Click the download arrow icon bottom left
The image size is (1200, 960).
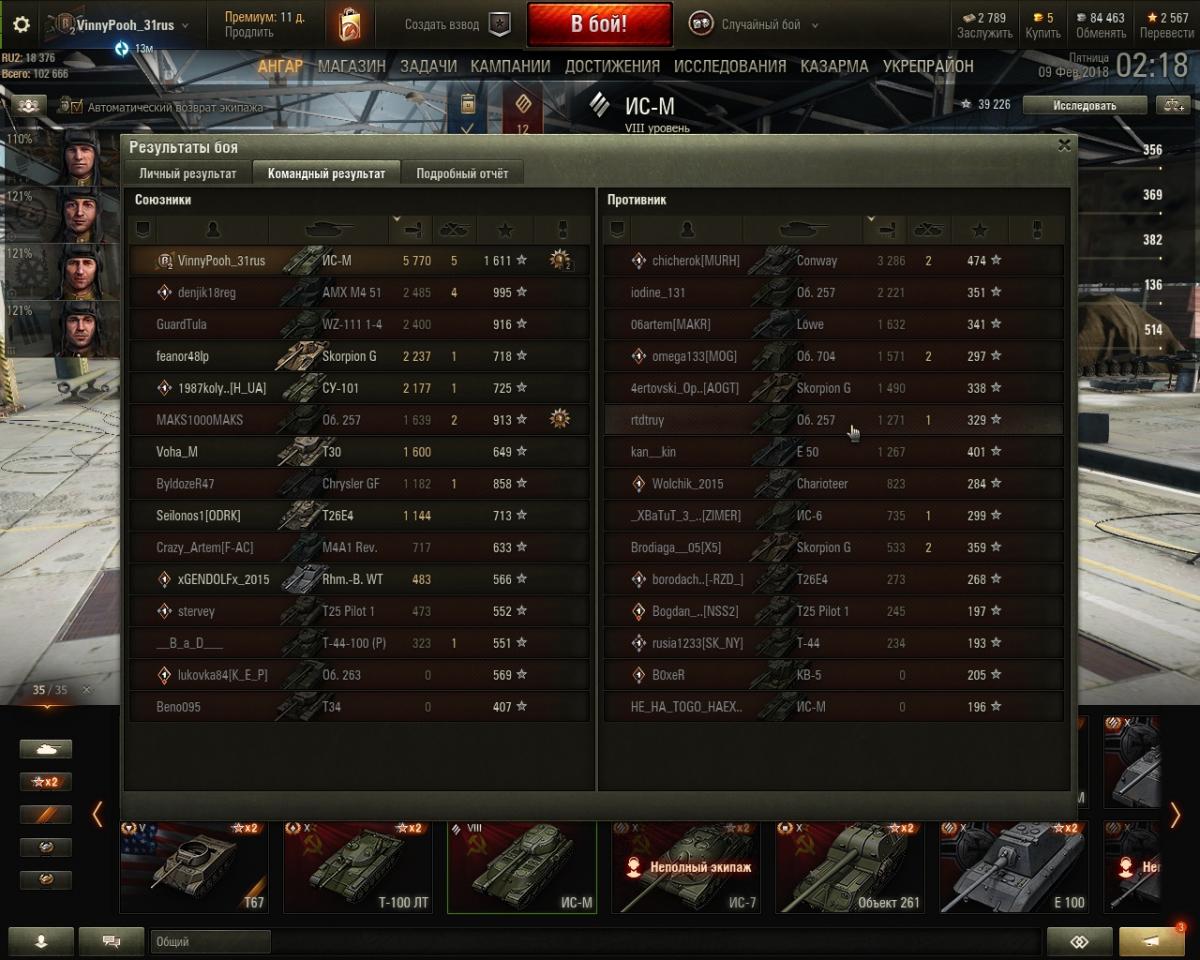point(41,941)
